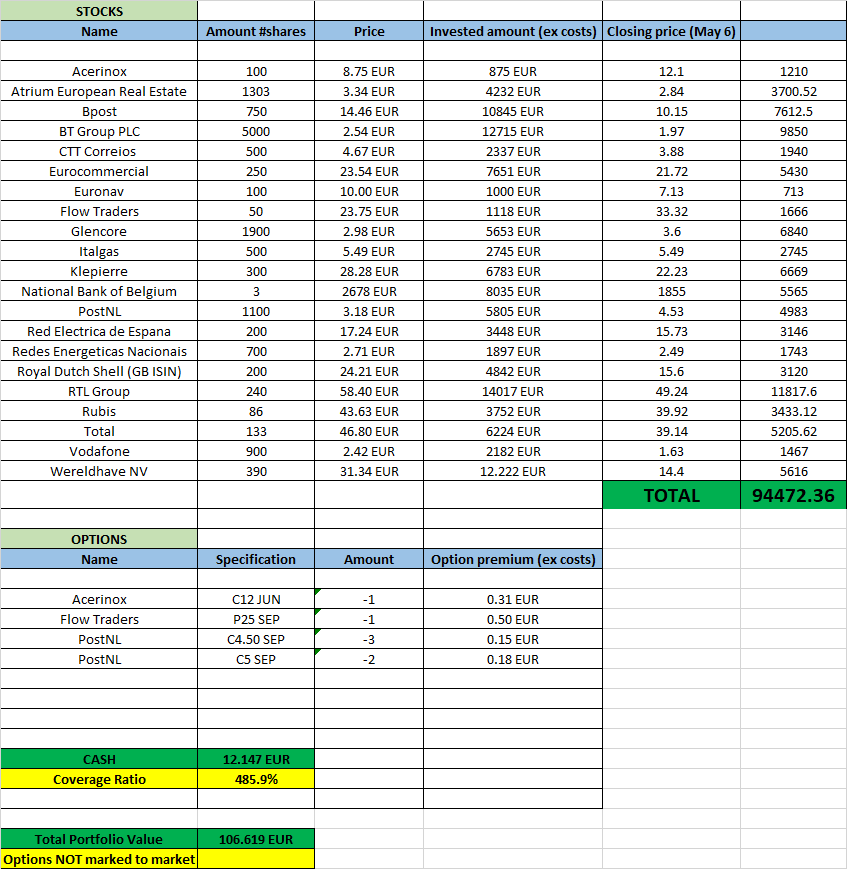Image resolution: width=847 pixels, height=869 pixels.
Task: Click 'Royal Dutch Shell (GB ISIN)' cell
Action: click(x=99, y=370)
